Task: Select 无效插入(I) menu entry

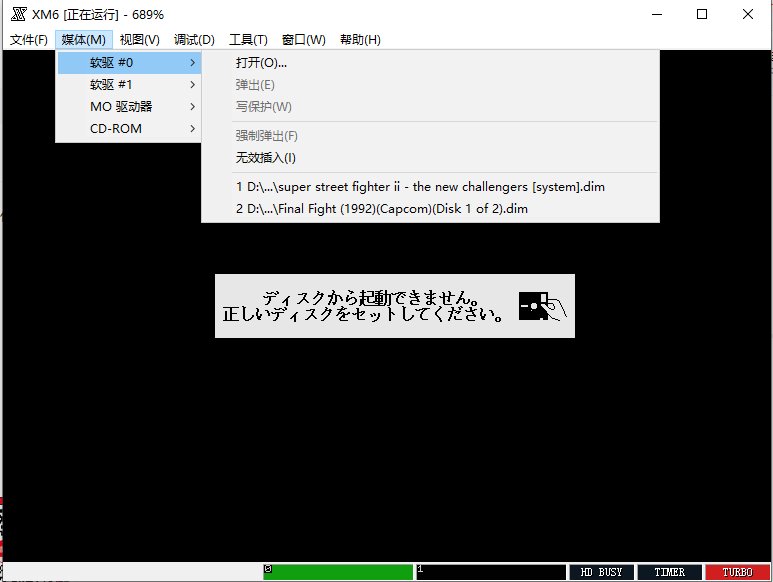Action: click(265, 158)
